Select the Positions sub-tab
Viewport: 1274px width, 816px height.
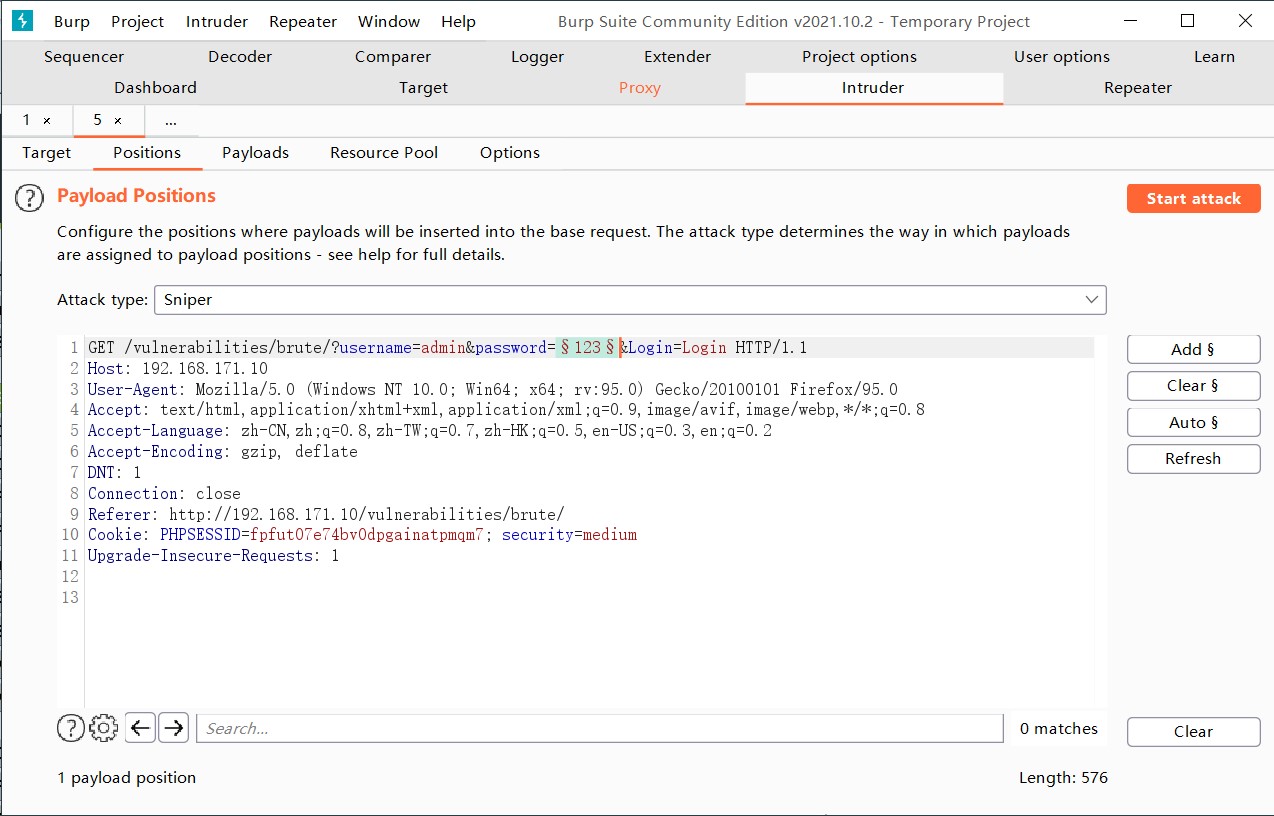pos(147,153)
